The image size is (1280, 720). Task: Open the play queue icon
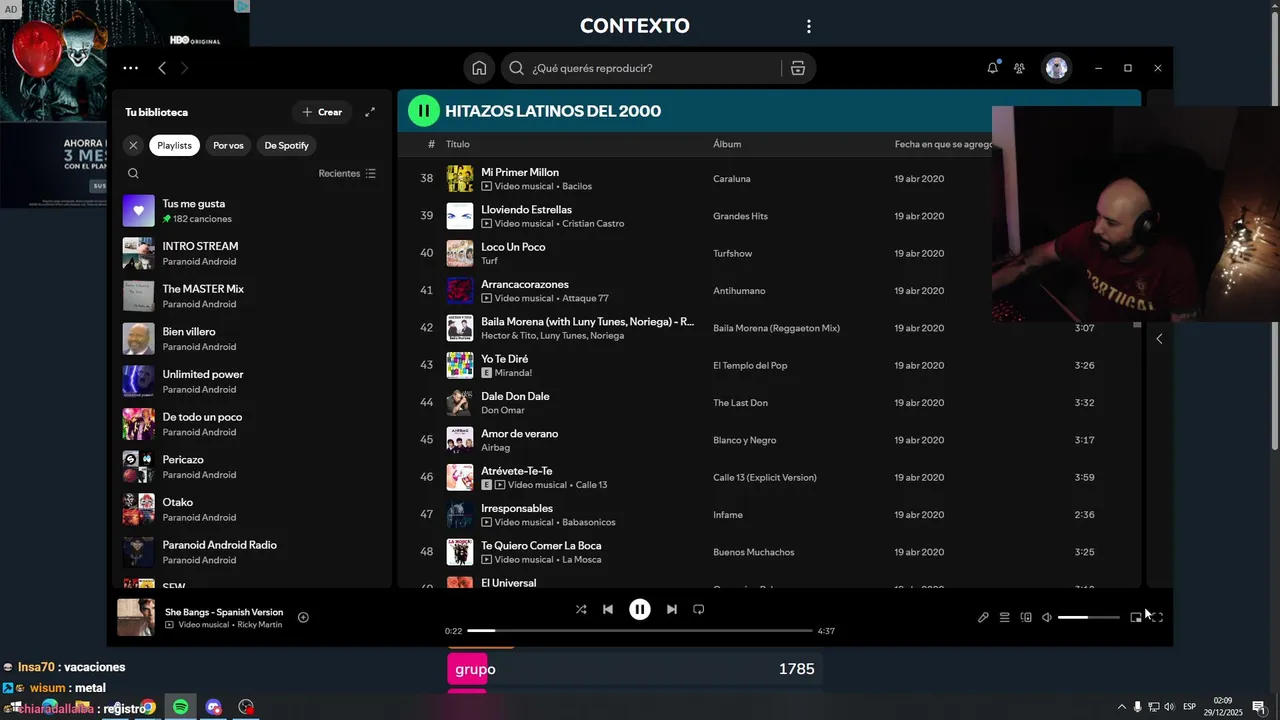(1004, 617)
